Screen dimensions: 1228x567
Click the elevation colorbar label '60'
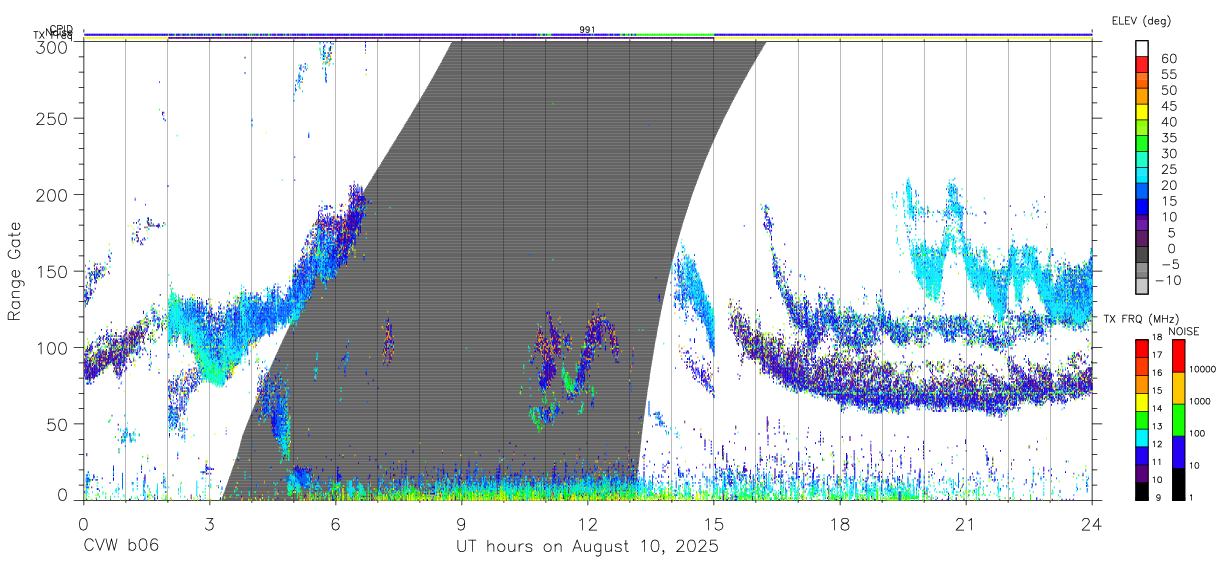[1168, 59]
